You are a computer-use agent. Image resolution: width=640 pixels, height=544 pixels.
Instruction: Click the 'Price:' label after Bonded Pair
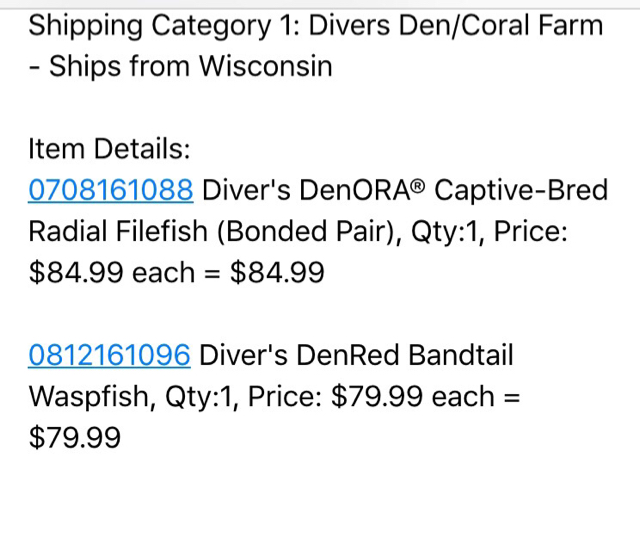coord(531,231)
